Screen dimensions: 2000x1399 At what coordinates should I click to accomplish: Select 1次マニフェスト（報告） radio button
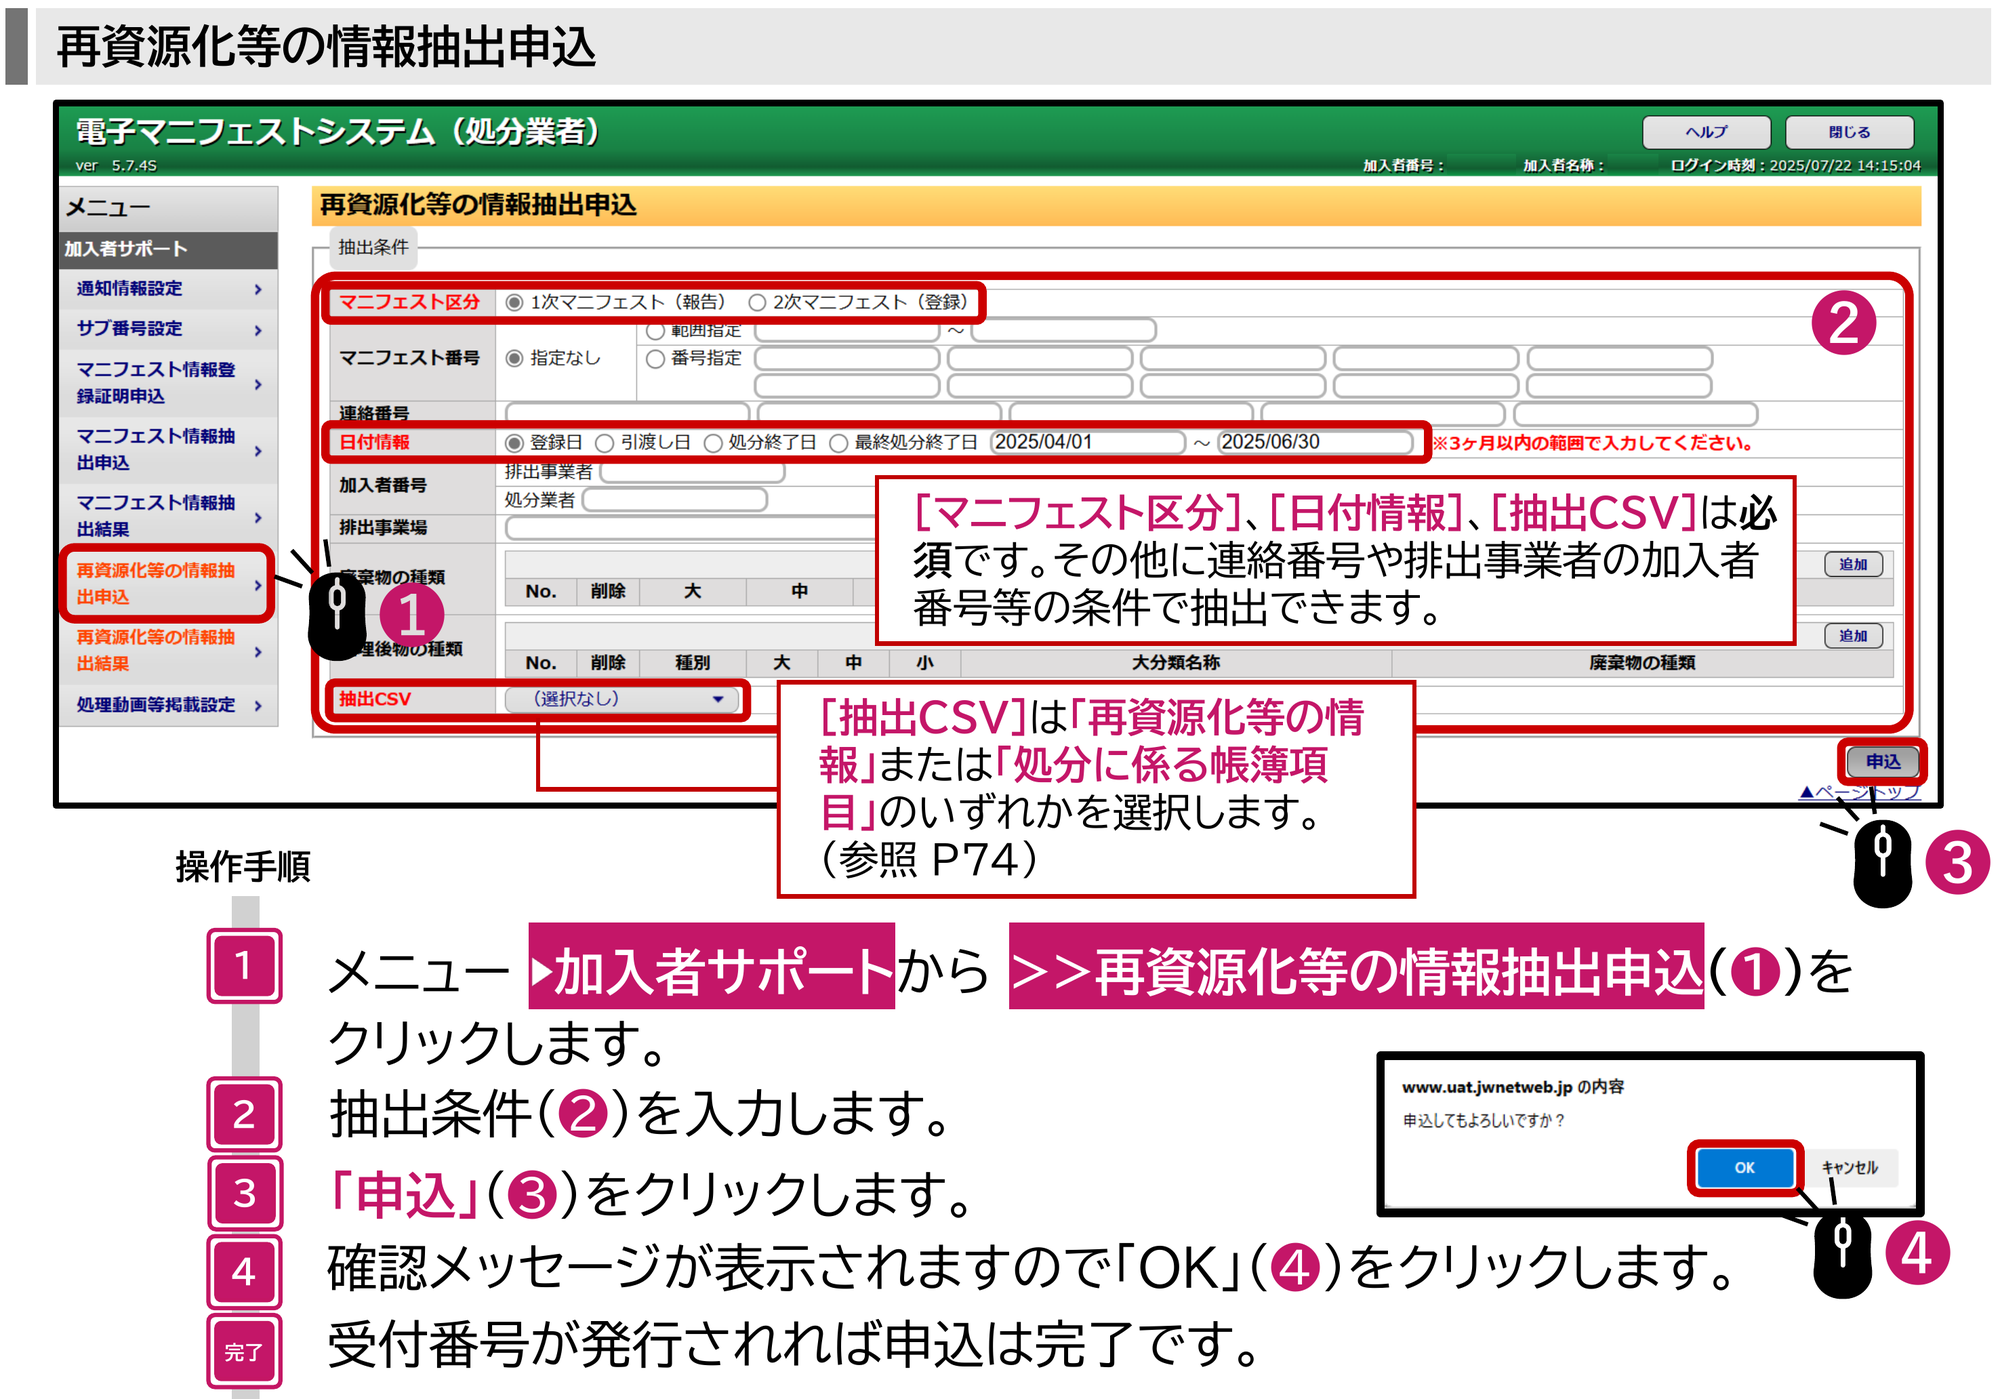(x=514, y=302)
